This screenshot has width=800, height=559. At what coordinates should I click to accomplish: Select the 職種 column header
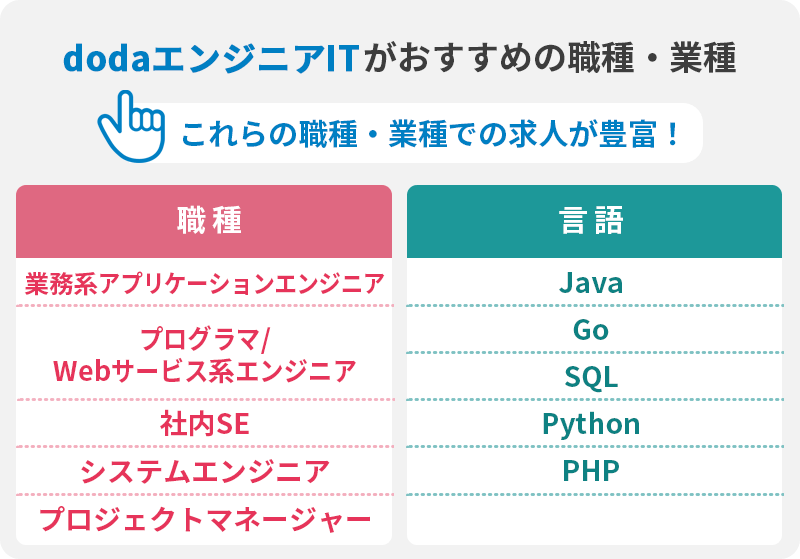(204, 221)
